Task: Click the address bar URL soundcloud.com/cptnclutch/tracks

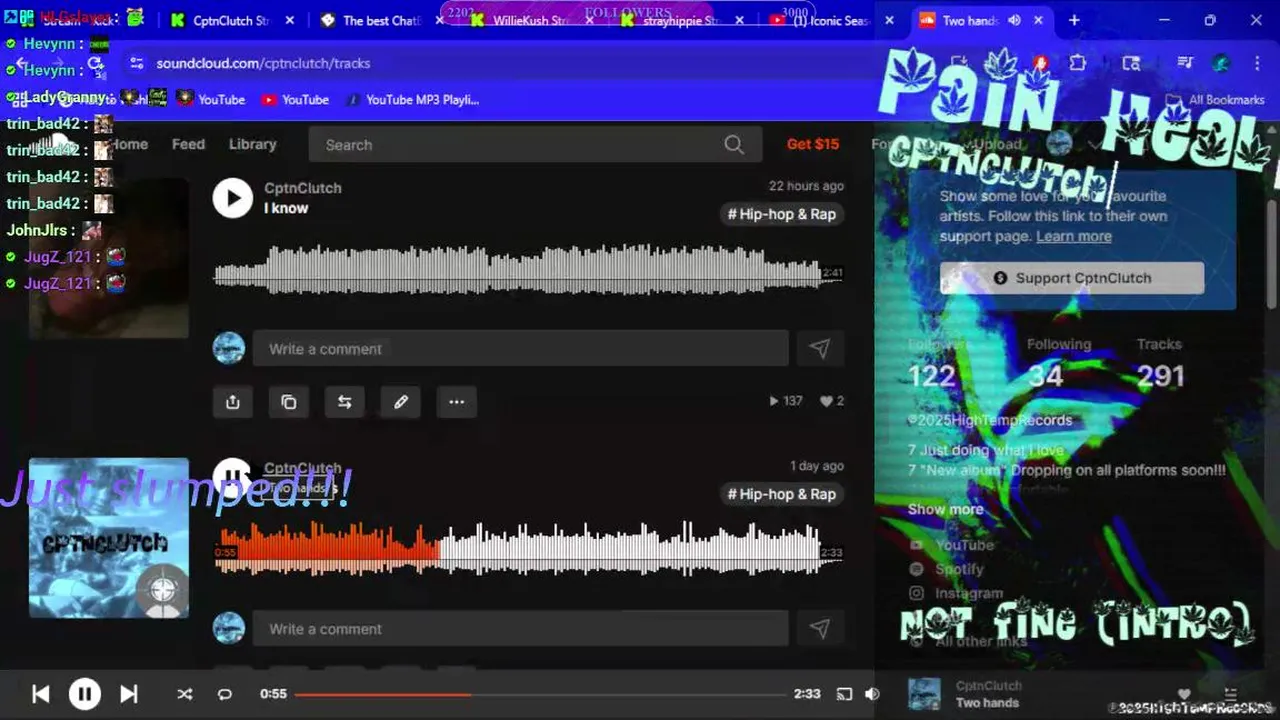Action: [x=263, y=63]
